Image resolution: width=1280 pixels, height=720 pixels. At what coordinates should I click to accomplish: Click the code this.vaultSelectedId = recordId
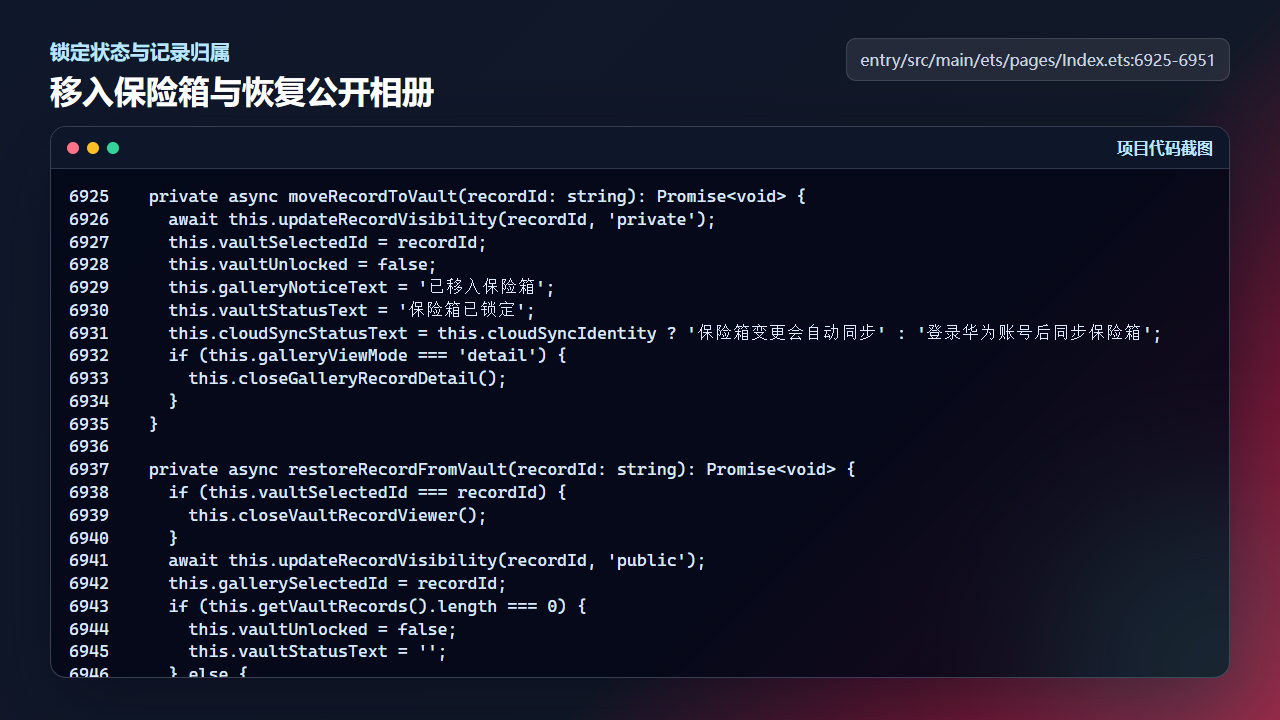[327, 242]
